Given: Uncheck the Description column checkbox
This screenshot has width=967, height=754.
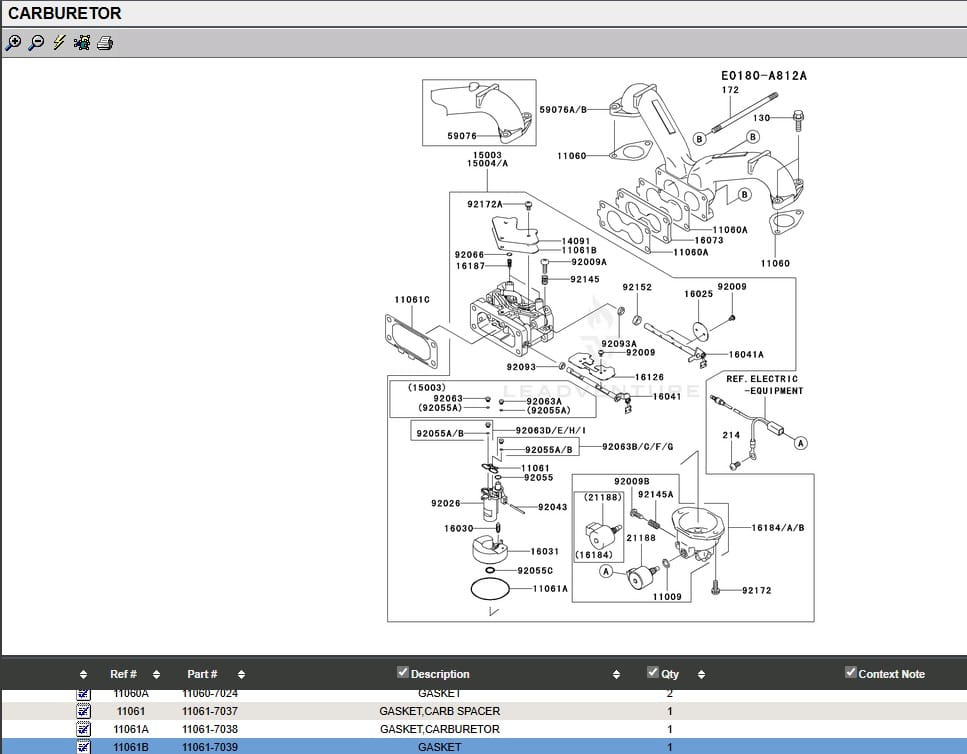Looking at the screenshot, I should (x=403, y=672).
